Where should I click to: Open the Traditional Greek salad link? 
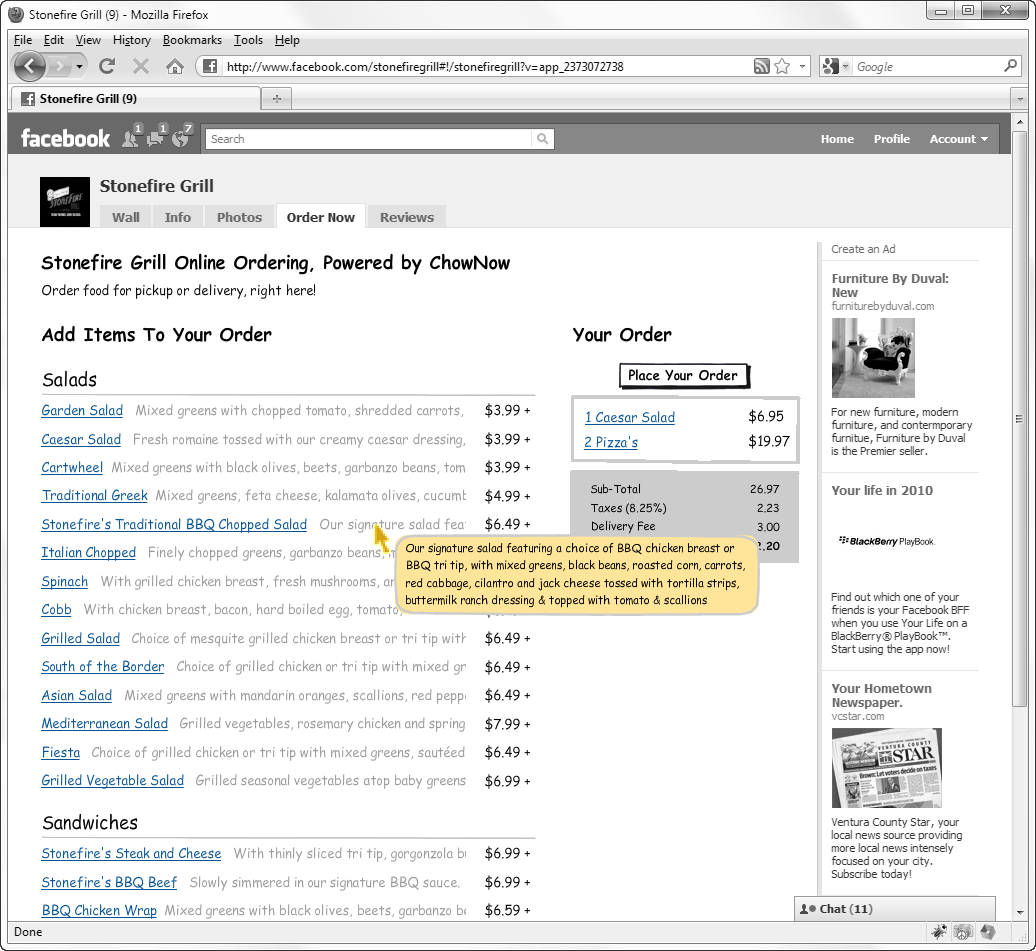(94, 496)
